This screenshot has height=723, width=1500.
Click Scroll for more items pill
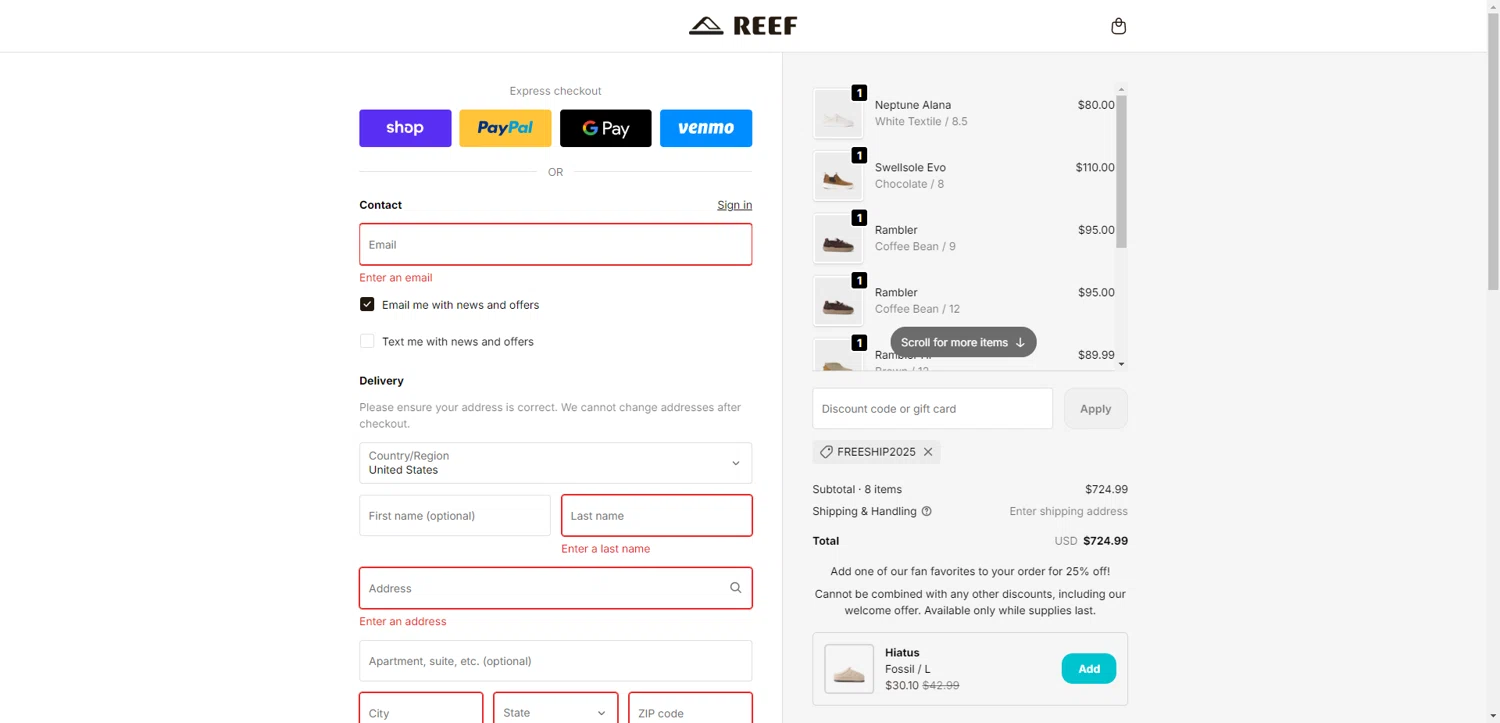coord(963,342)
